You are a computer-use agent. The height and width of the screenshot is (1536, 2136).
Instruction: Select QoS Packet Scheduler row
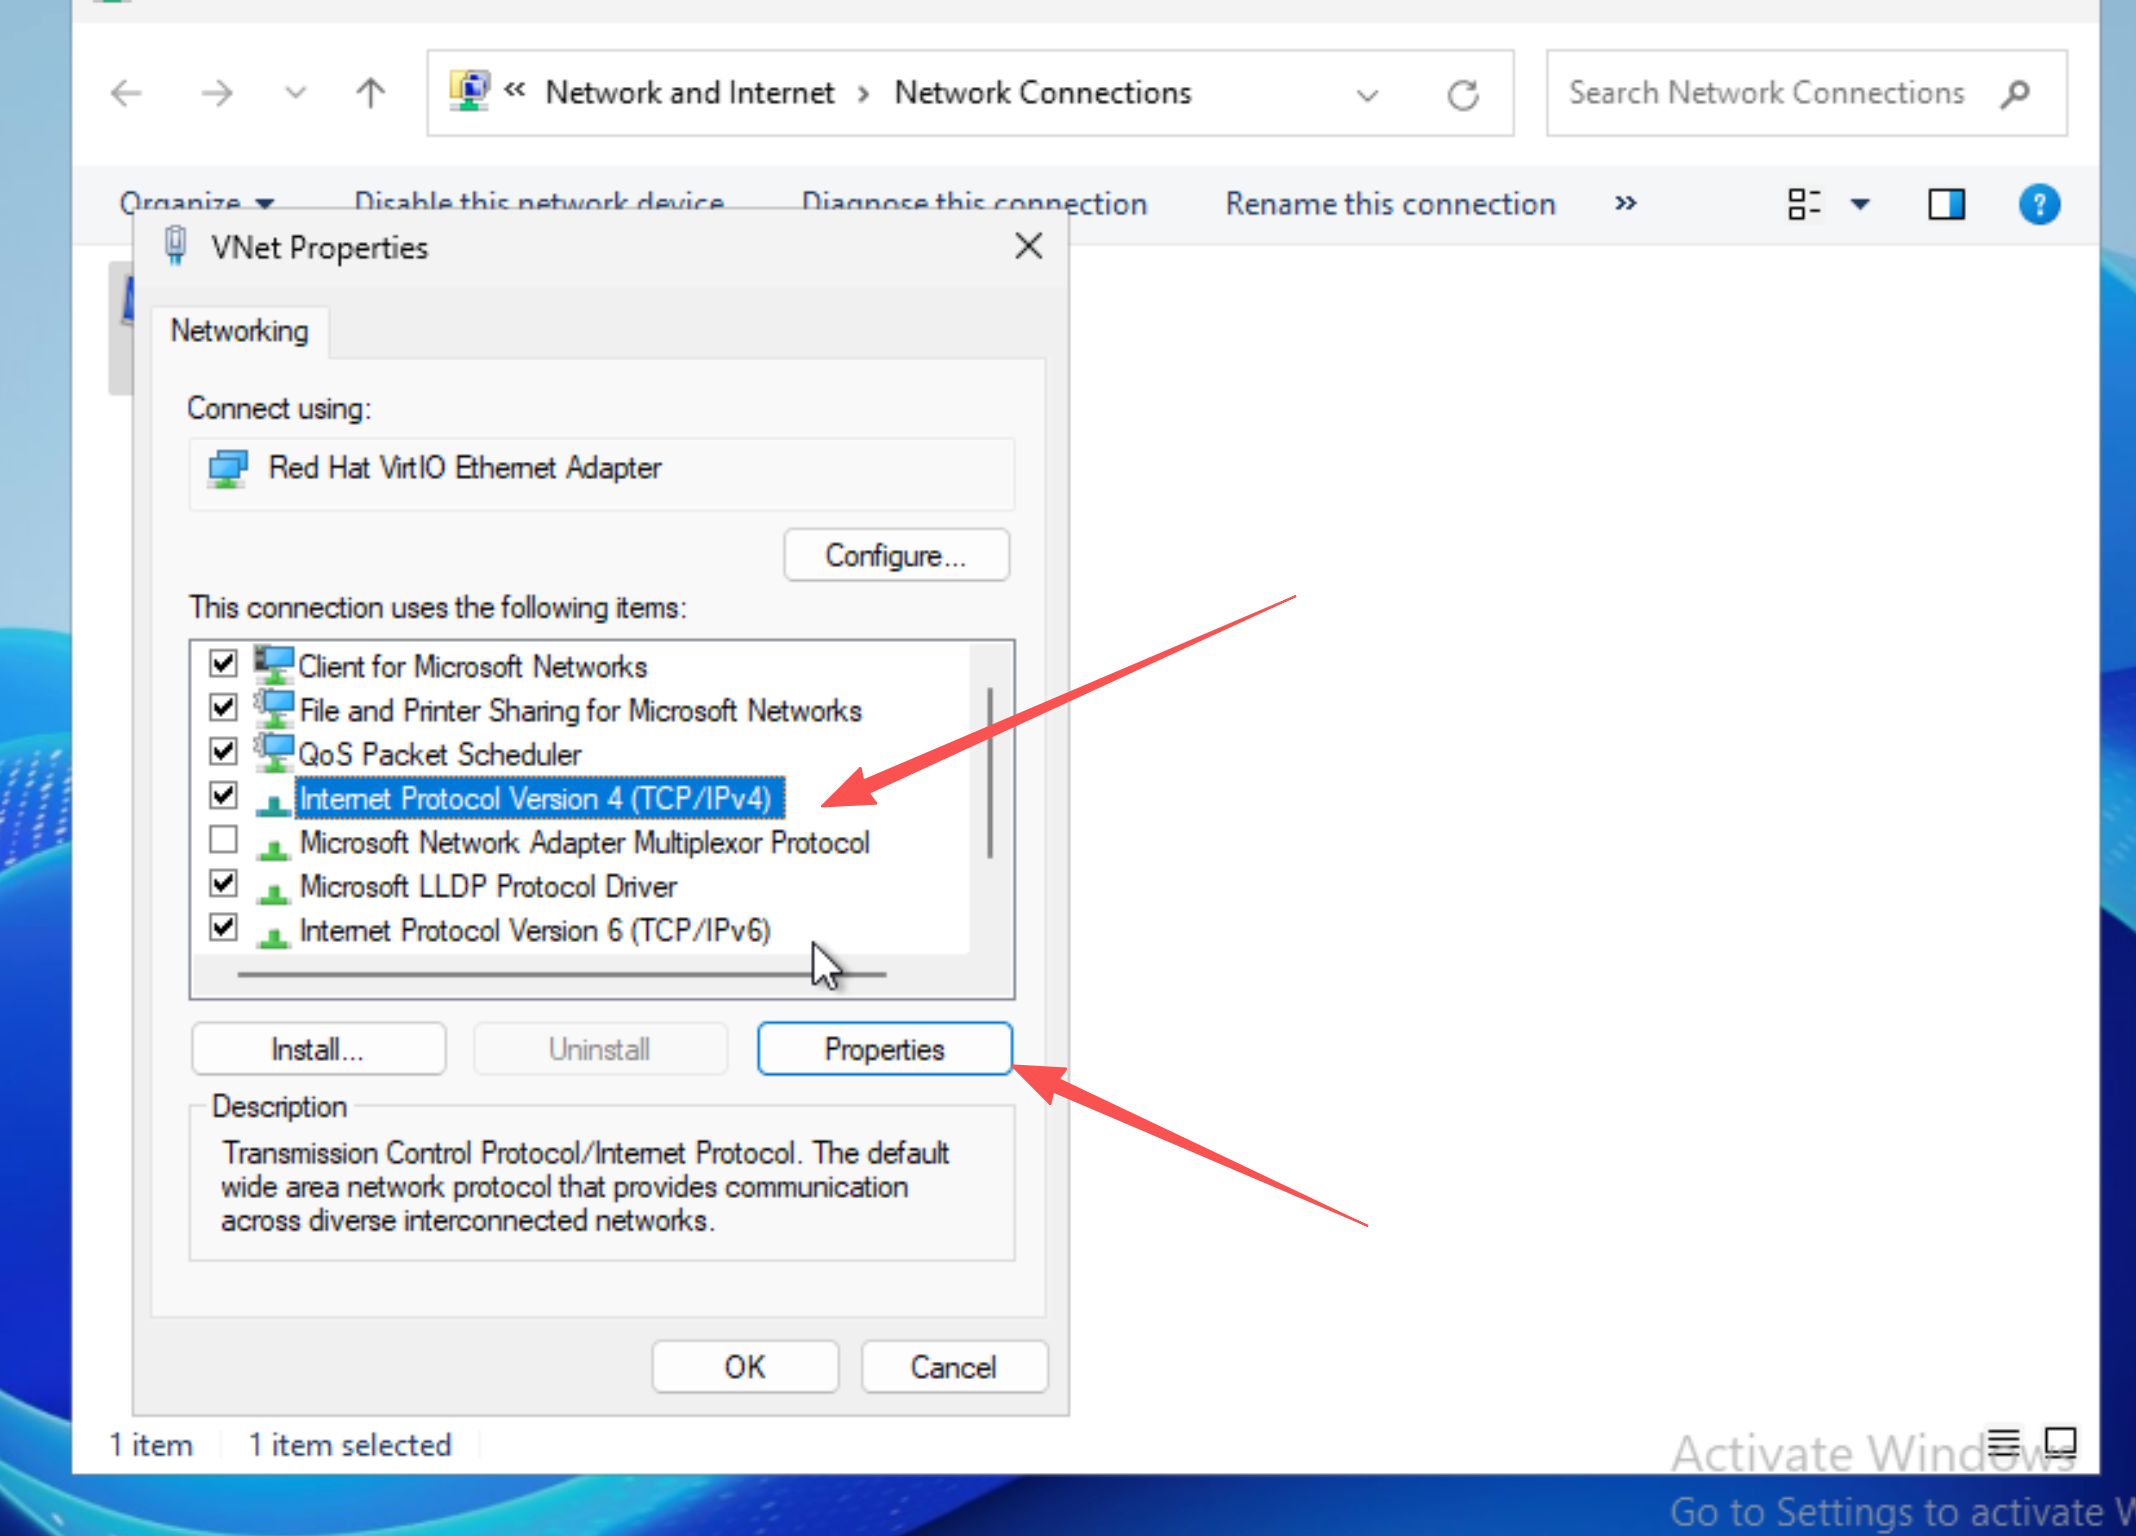click(440, 754)
